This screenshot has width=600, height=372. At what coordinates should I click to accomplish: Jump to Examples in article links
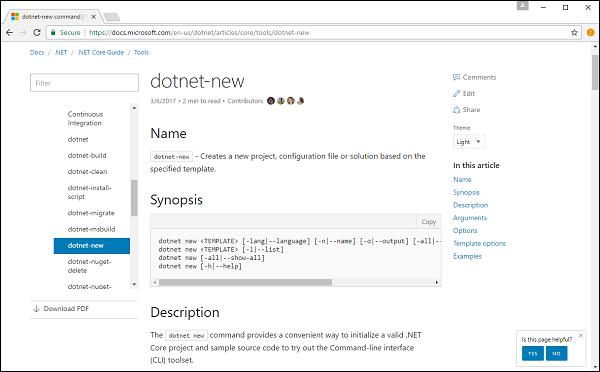pyautogui.click(x=467, y=256)
